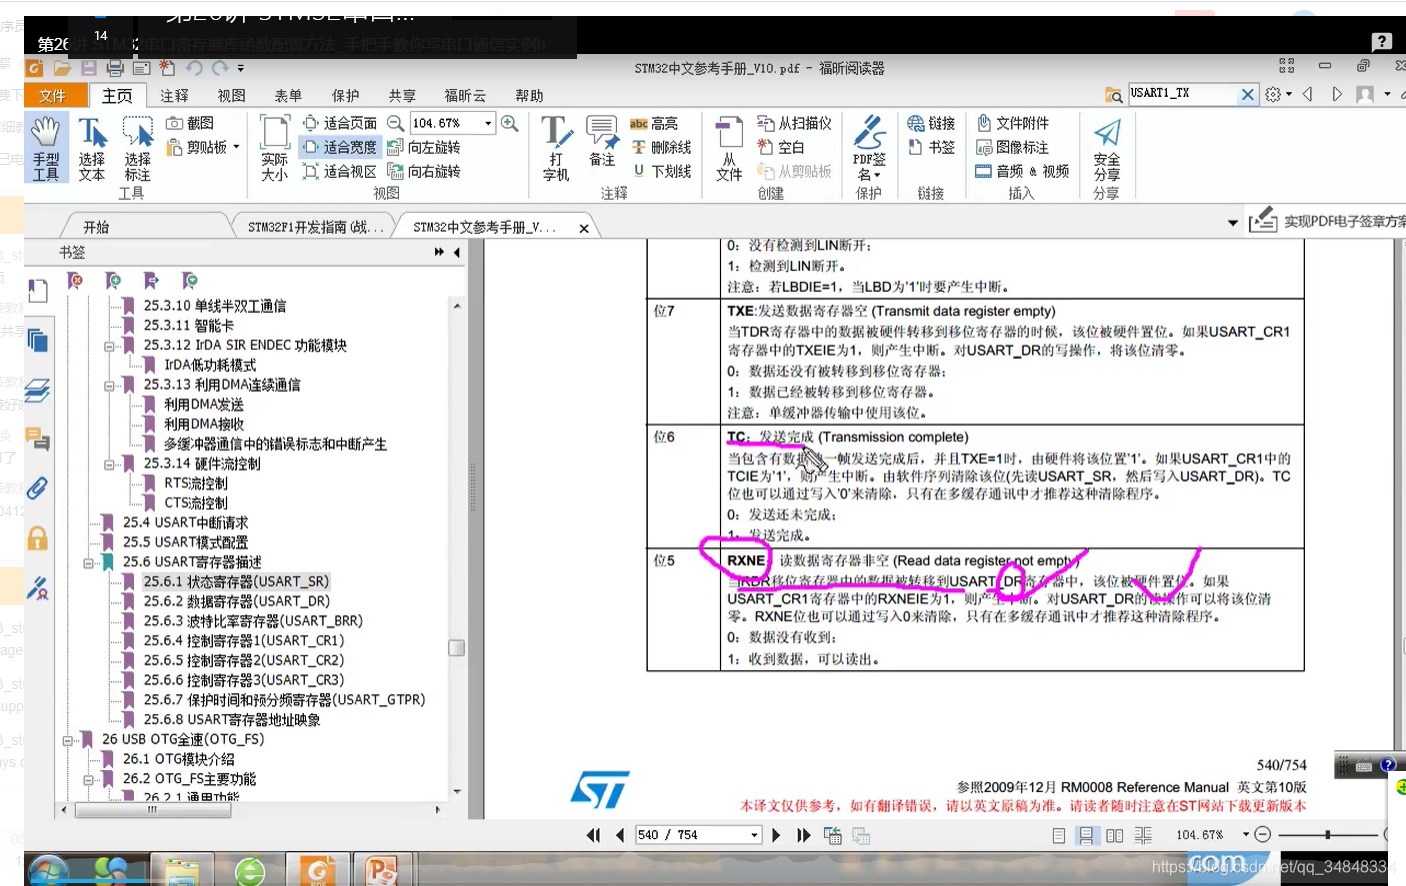Click the Snapshot (截图) camera tool
This screenshot has width=1406, height=886.
(x=190, y=123)
